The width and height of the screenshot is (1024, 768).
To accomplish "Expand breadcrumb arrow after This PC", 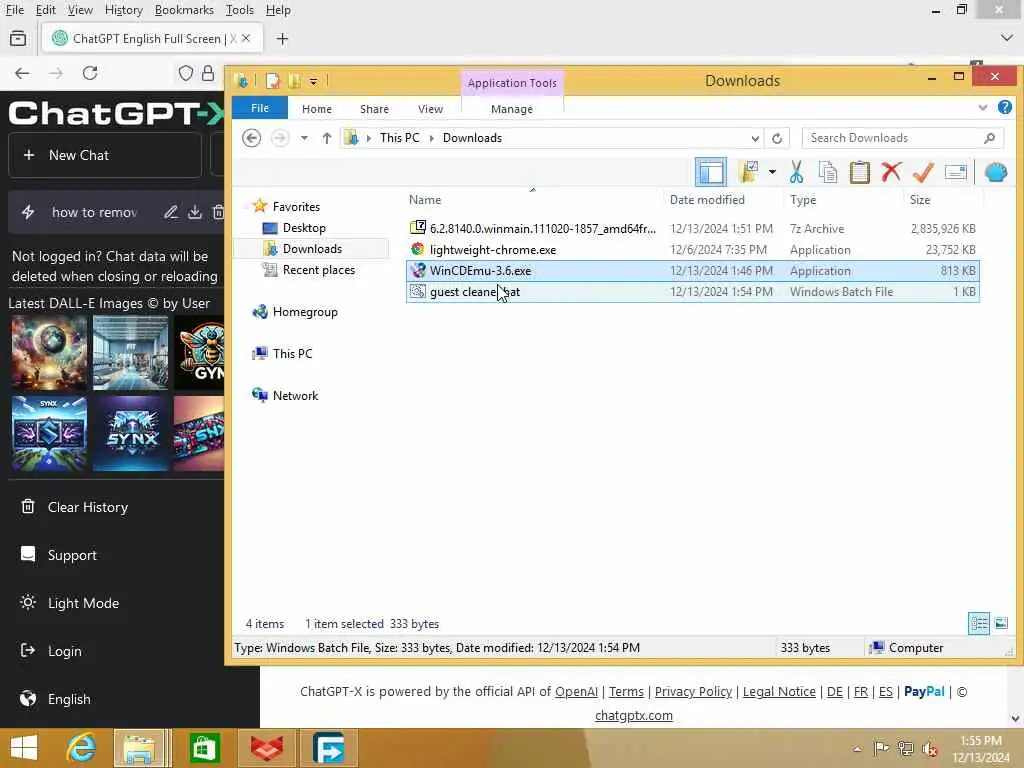I will click(x=431, y=138).
